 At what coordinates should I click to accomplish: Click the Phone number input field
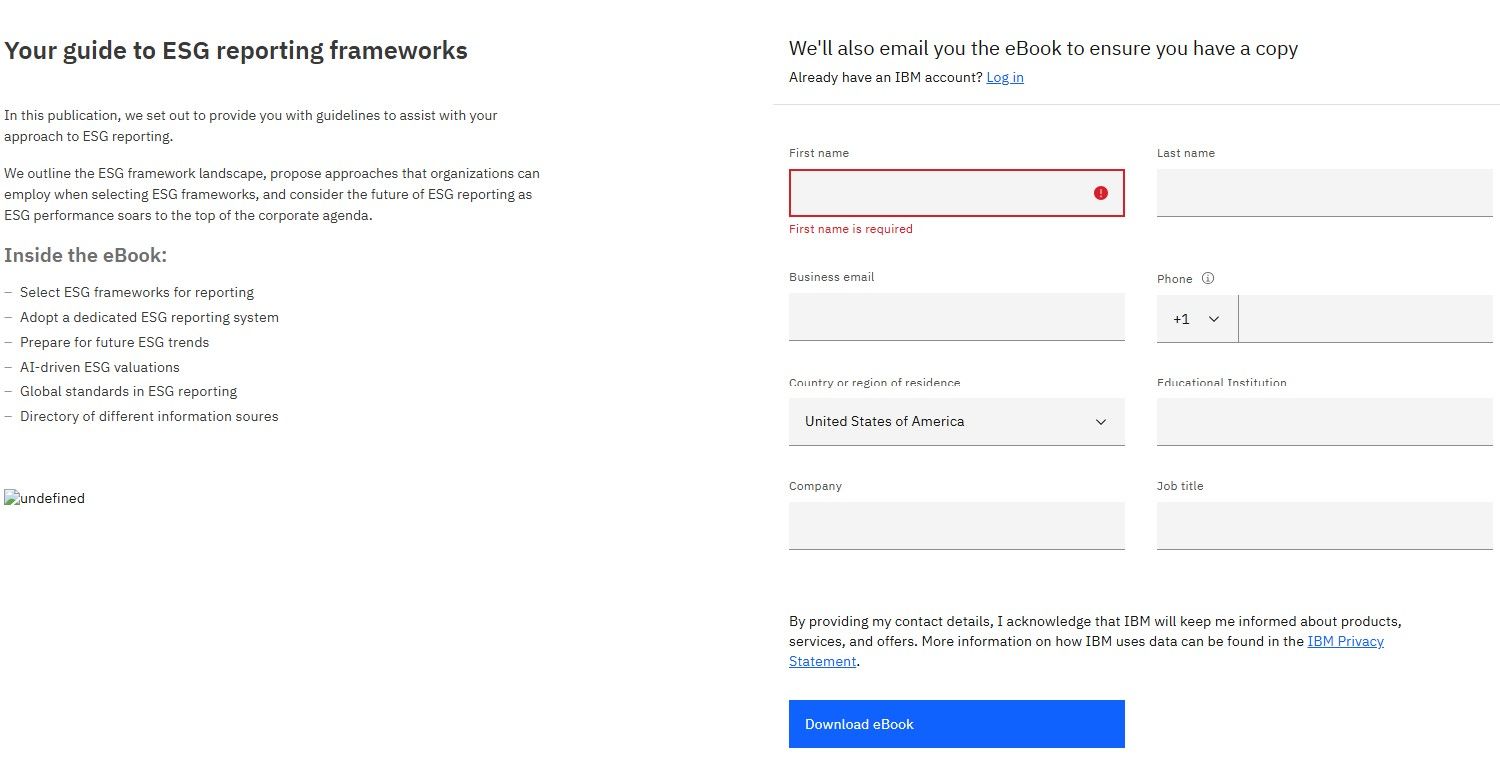[1365, 319]
